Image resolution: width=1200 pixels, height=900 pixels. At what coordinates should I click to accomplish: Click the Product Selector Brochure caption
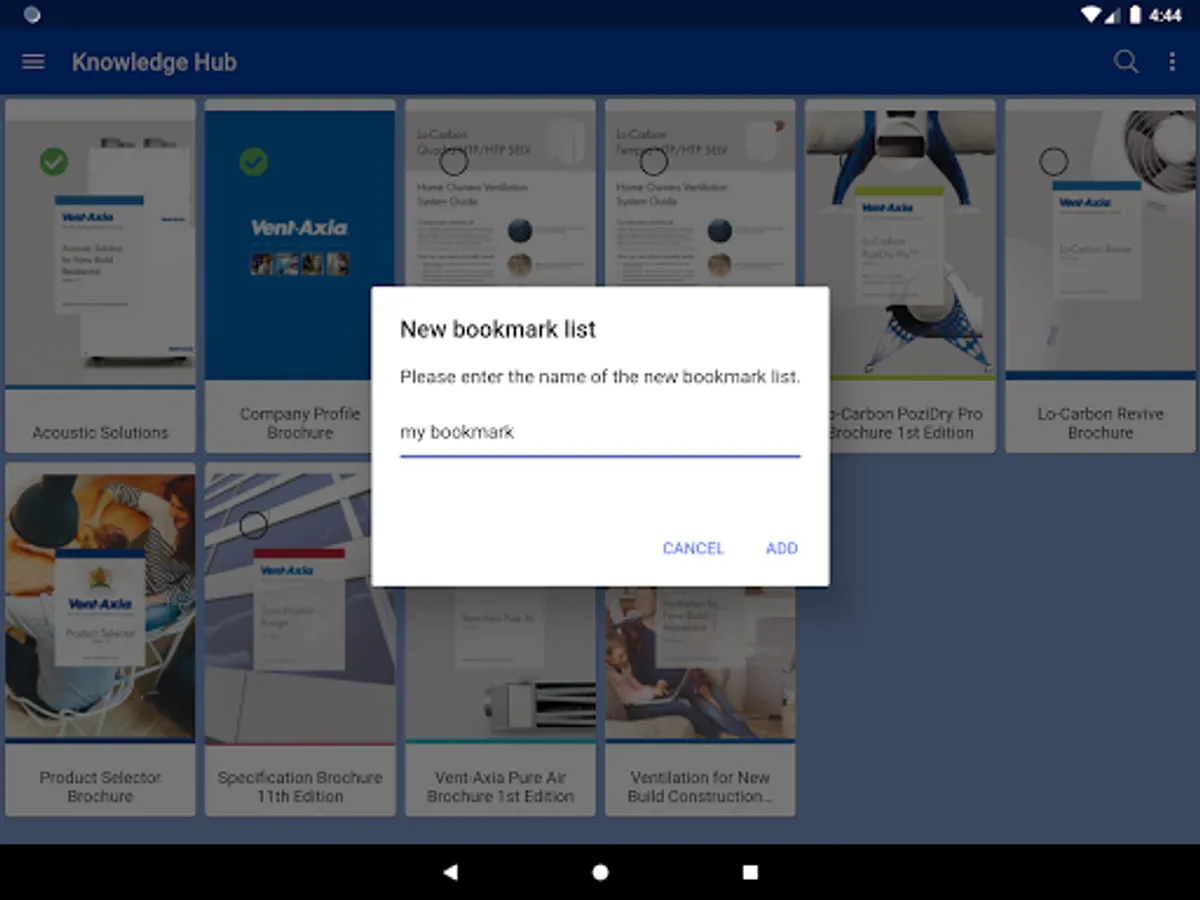coord(100,787)
